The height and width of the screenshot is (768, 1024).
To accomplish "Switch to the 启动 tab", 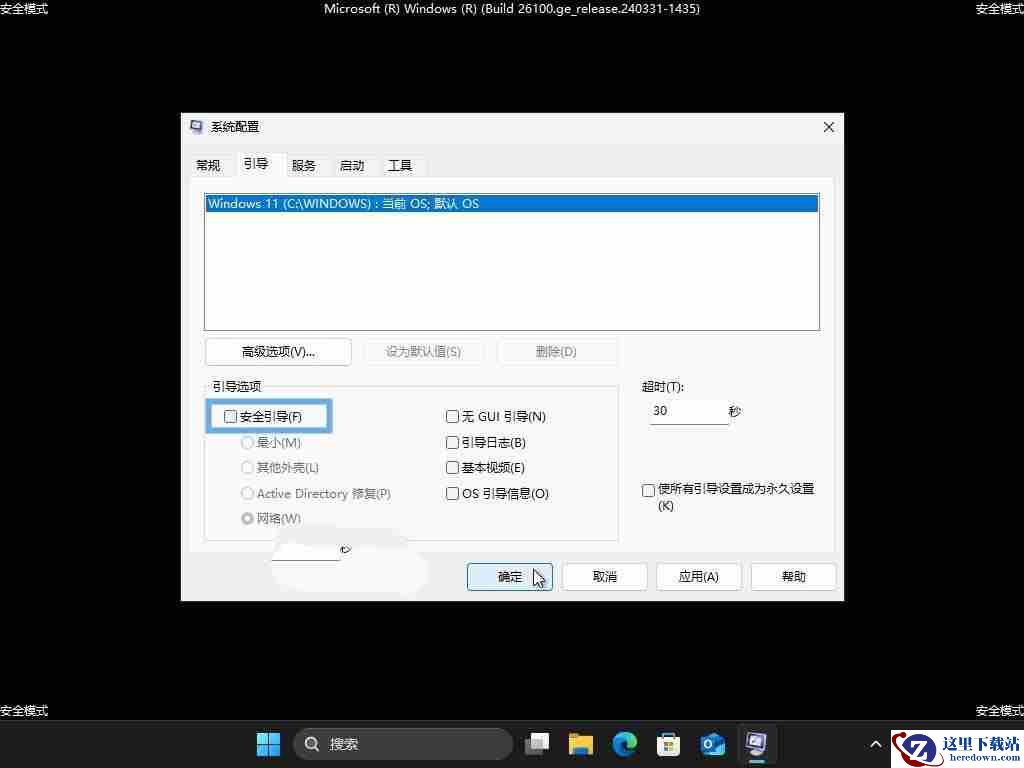I will click(x=352, y=165).
